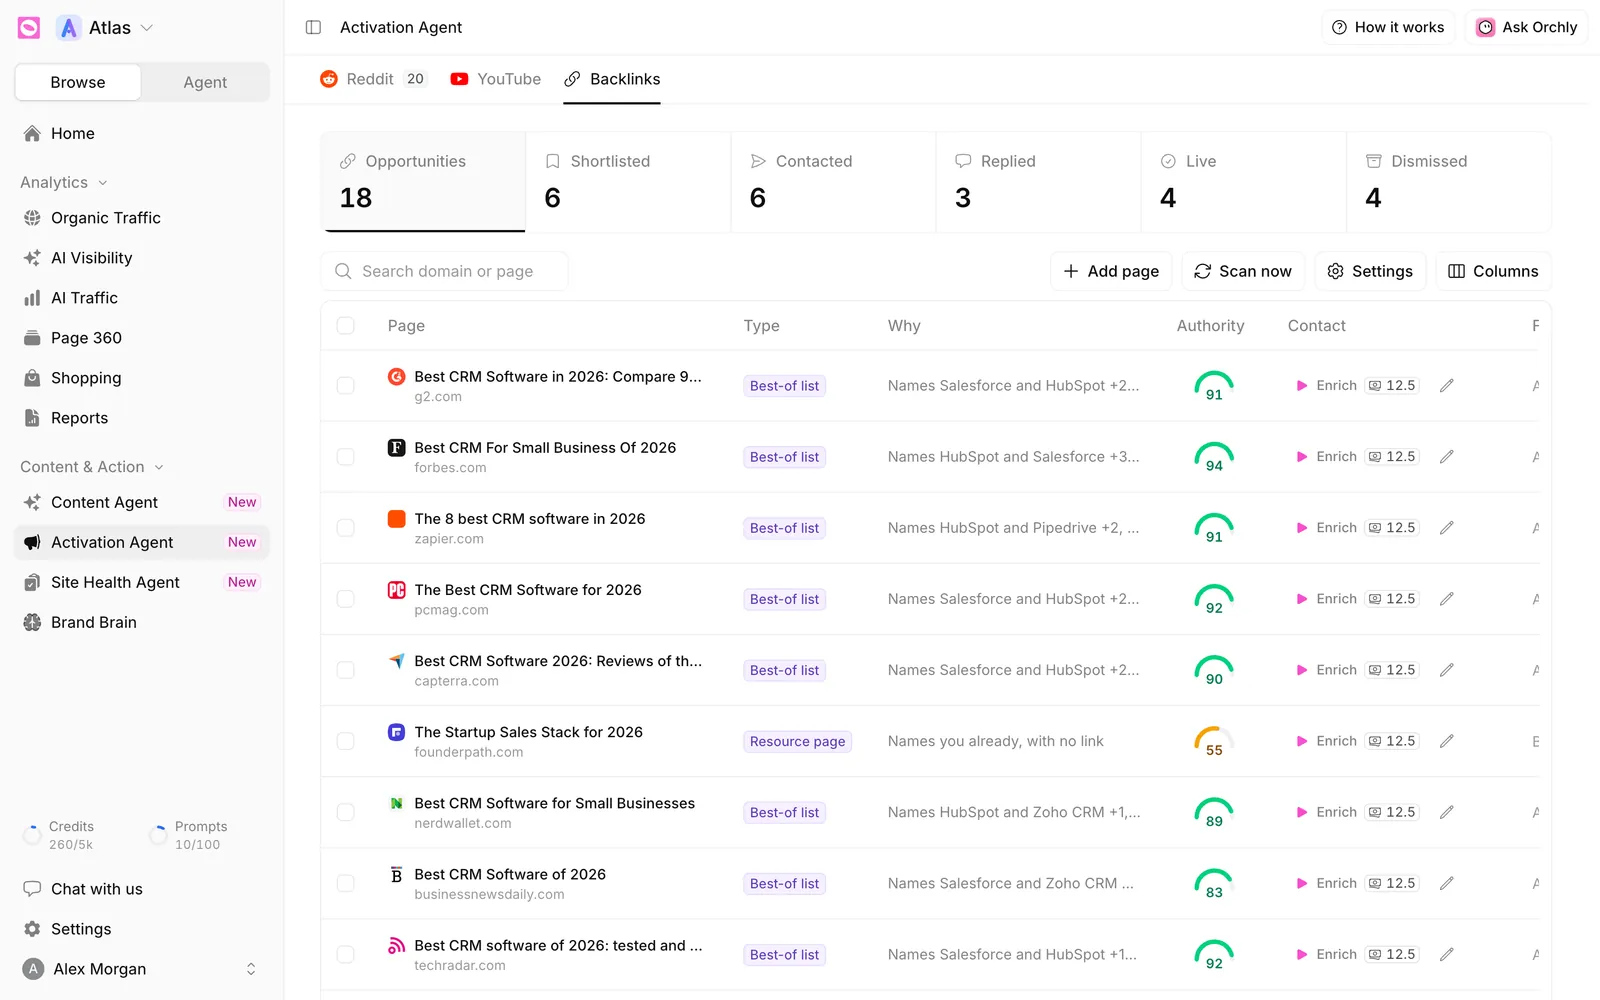Click the Orchly logo in top-left corner

[29, 28]
